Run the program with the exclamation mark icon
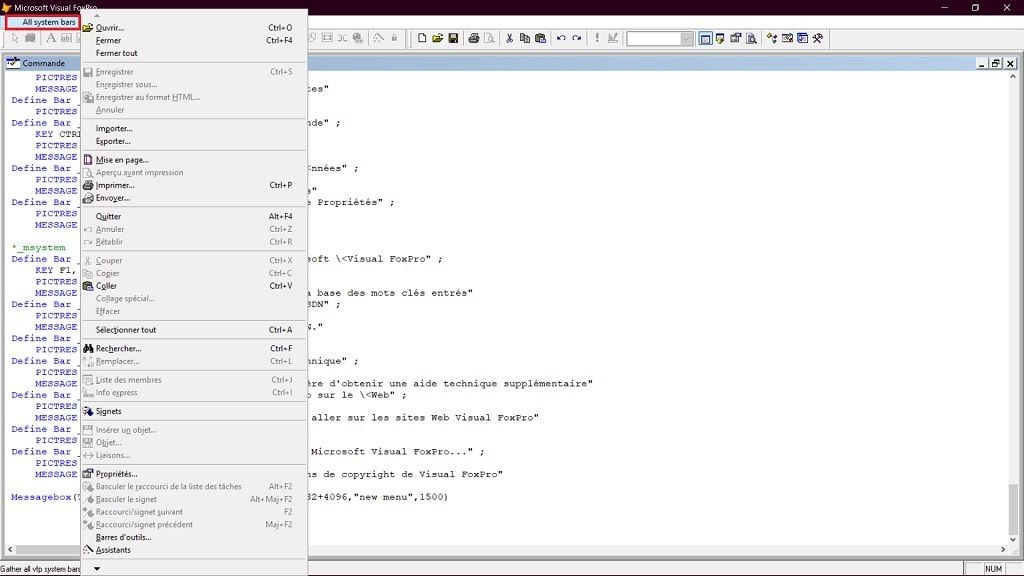This screenshot has width=1024, height=576. pyautogui.click(x=597, y=38)
